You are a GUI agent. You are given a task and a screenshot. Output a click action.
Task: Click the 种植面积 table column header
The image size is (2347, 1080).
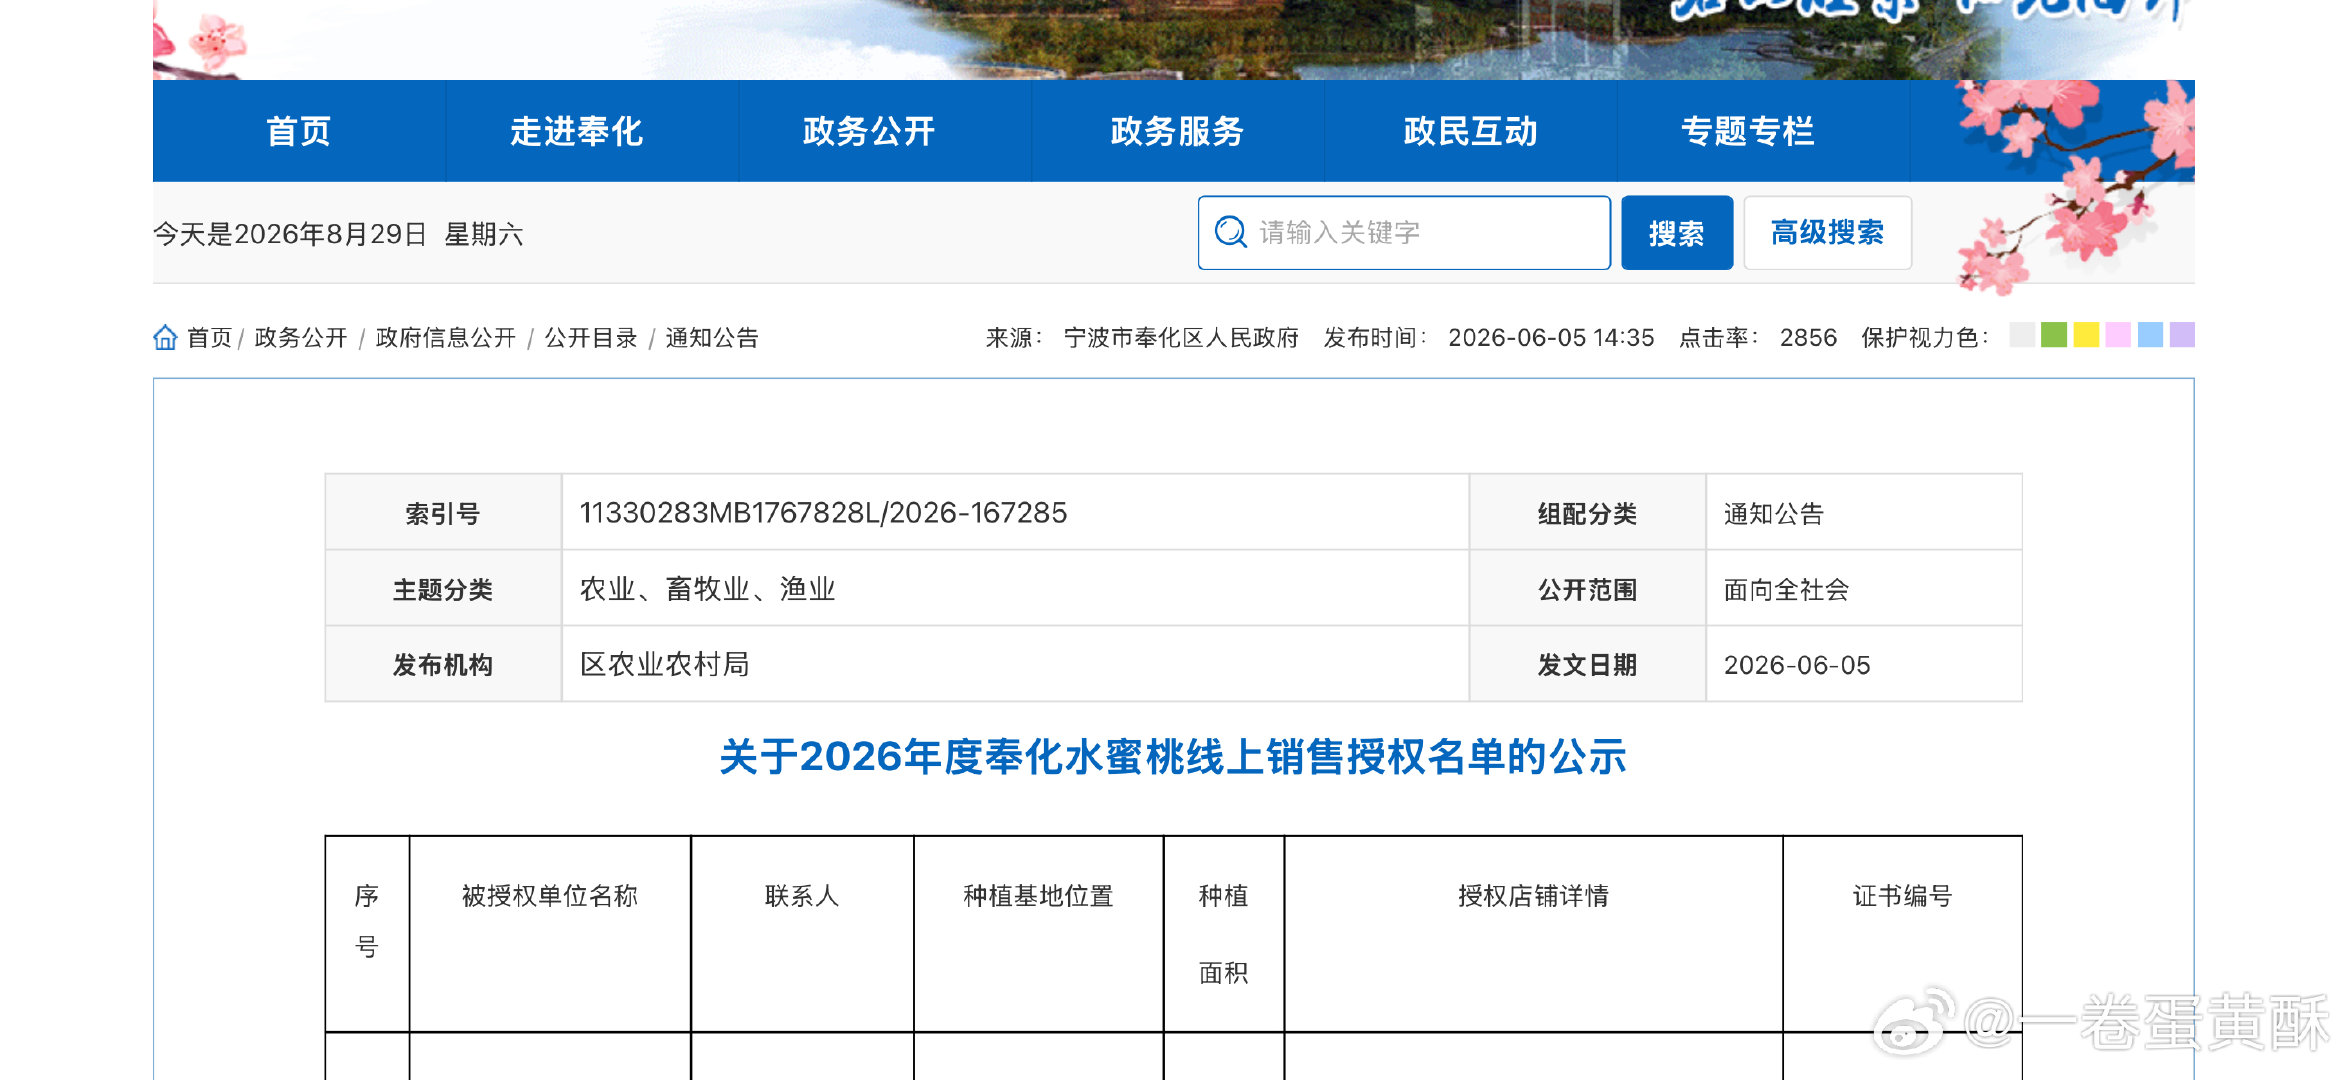coord(1224,934)
